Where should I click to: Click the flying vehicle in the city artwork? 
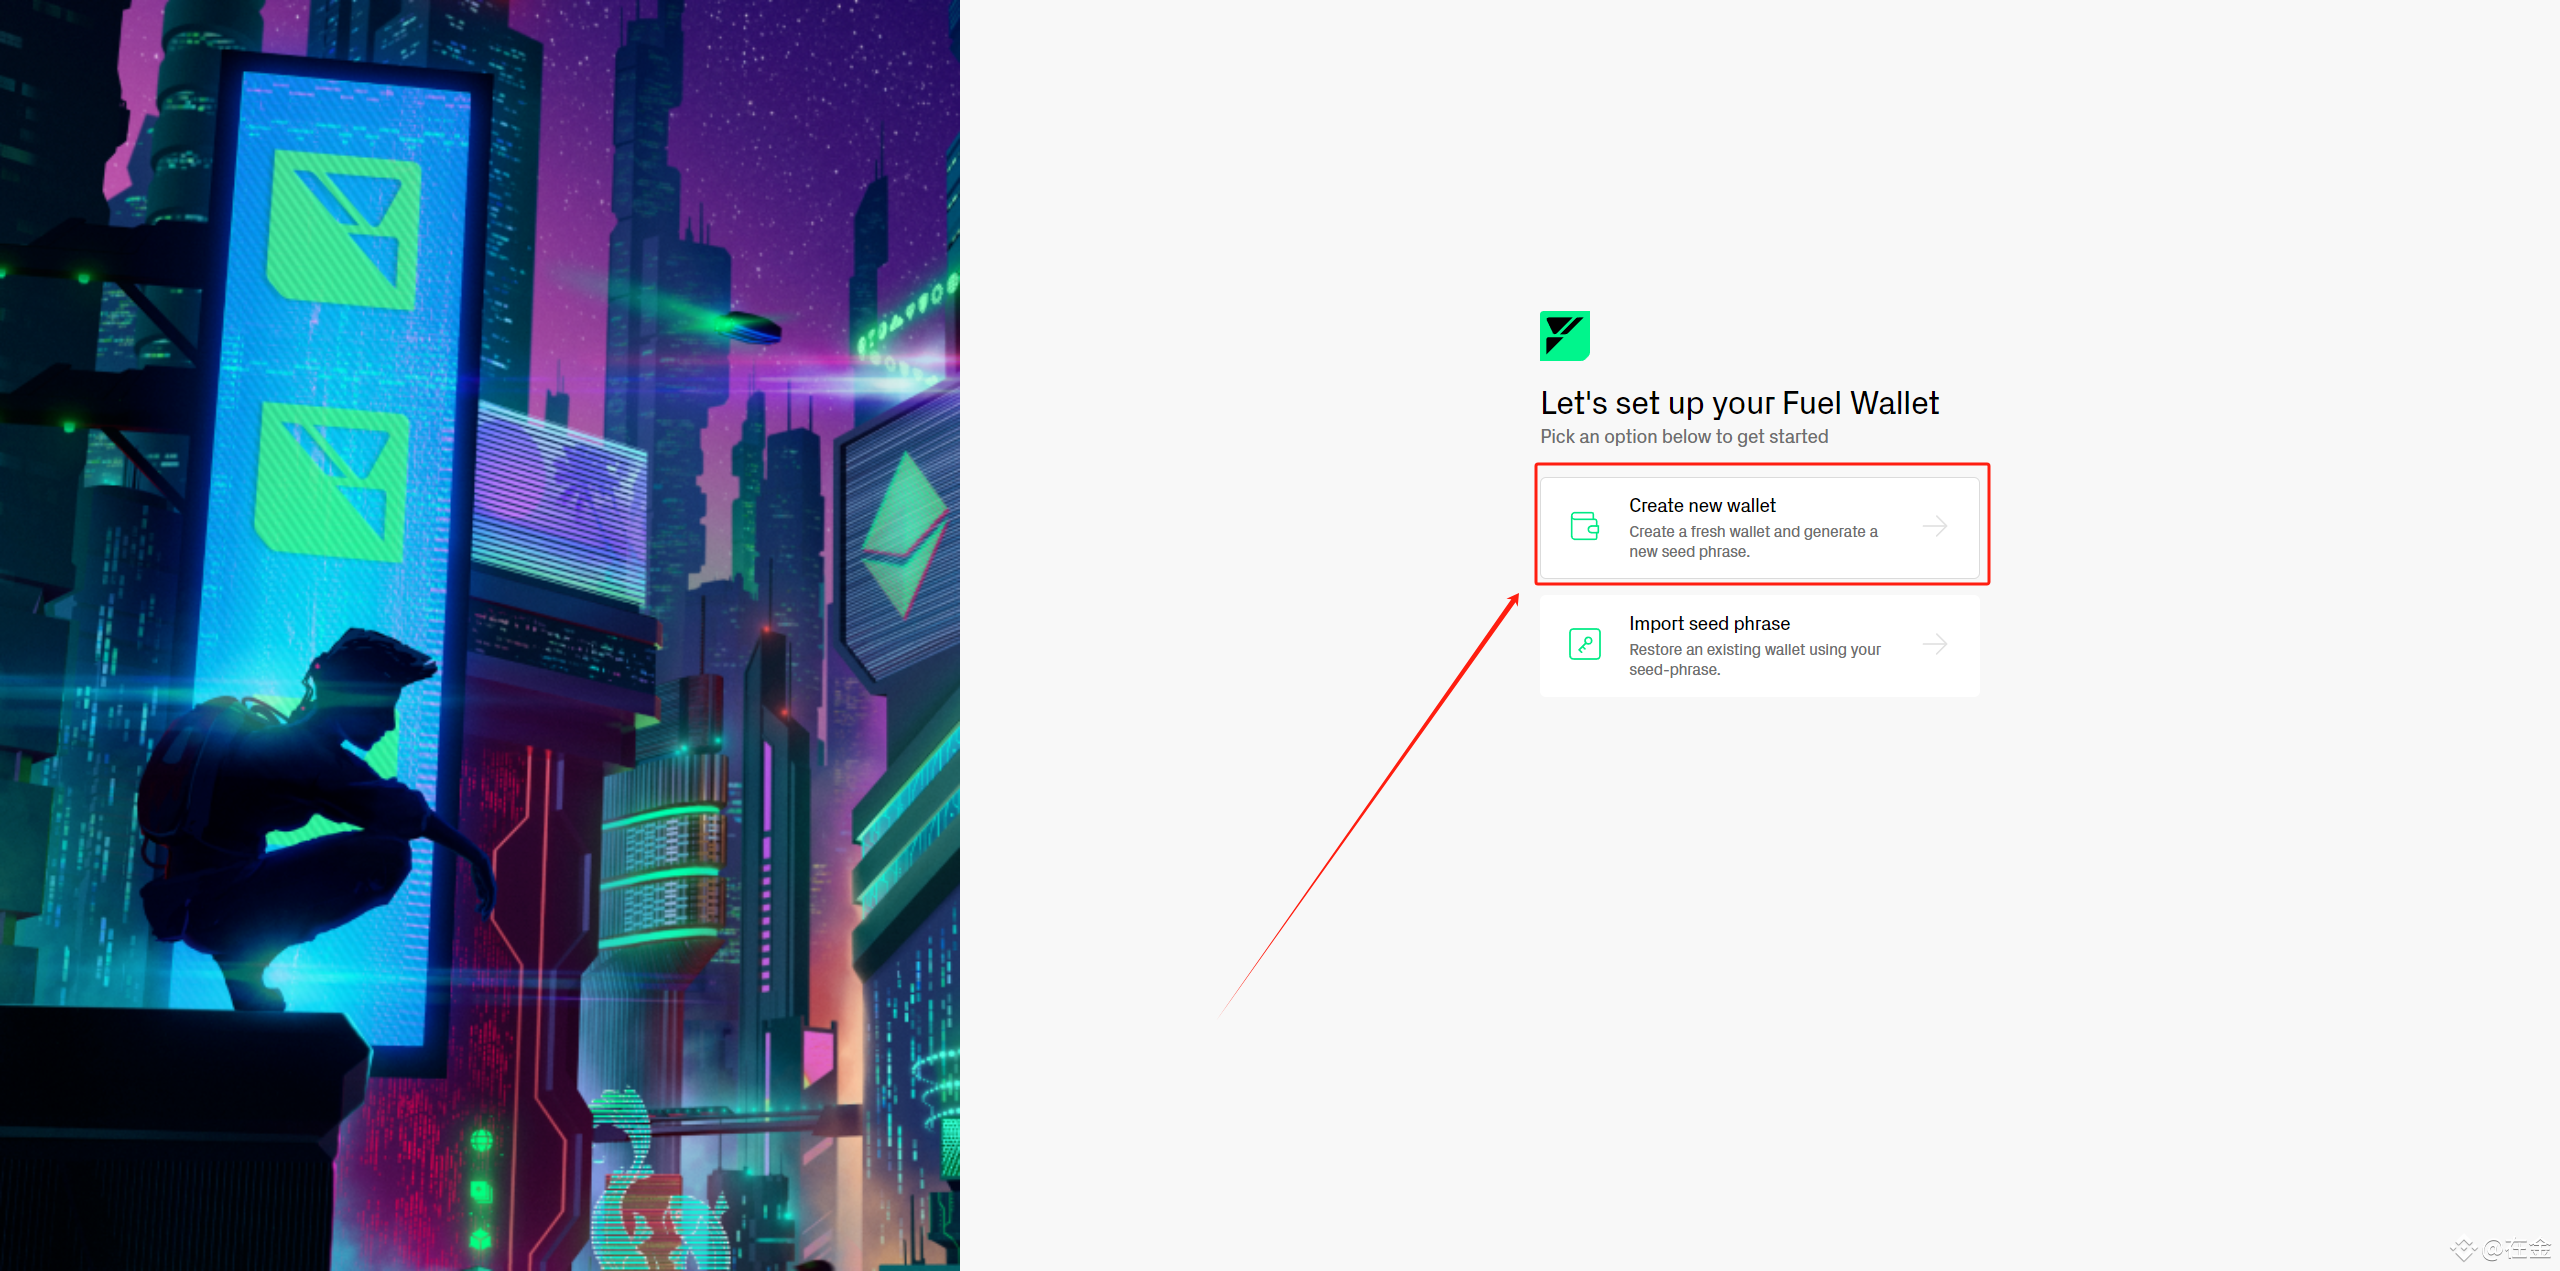[x=748, y=326]
